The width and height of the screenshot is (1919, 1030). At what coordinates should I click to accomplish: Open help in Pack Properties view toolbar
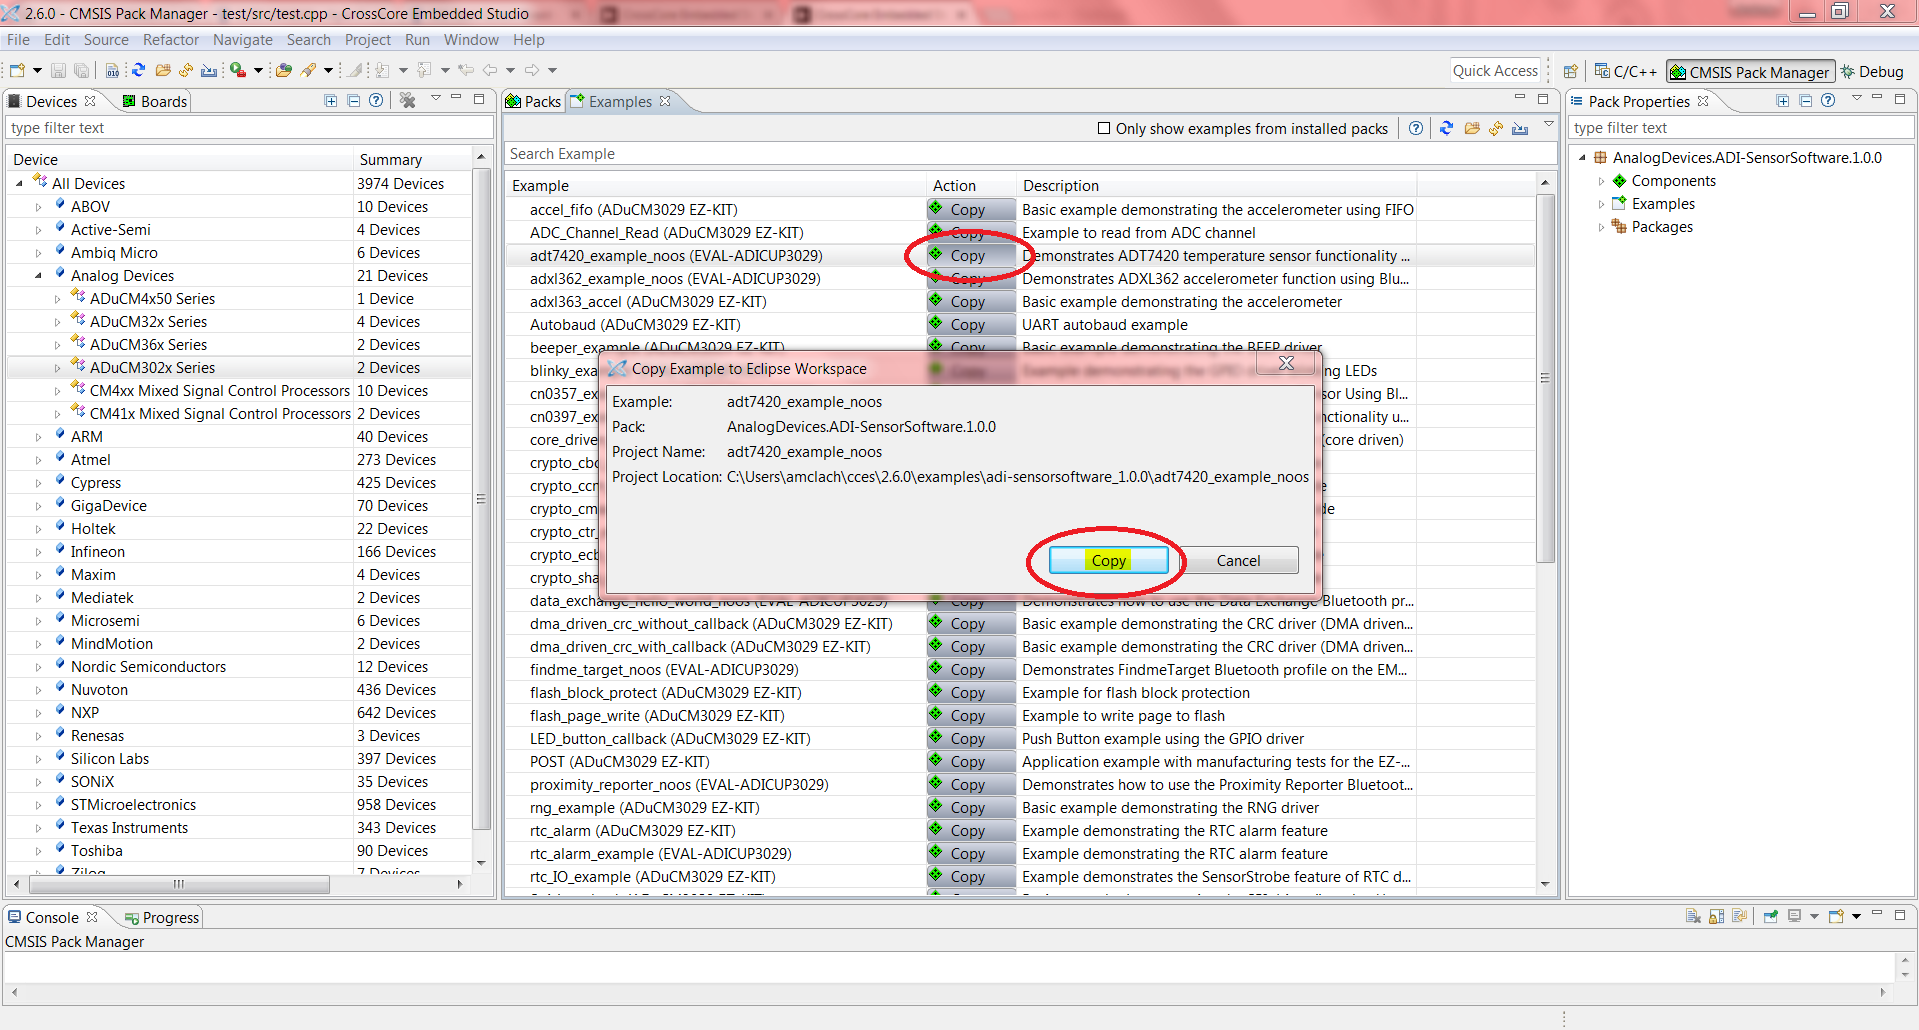point(1828,100)
